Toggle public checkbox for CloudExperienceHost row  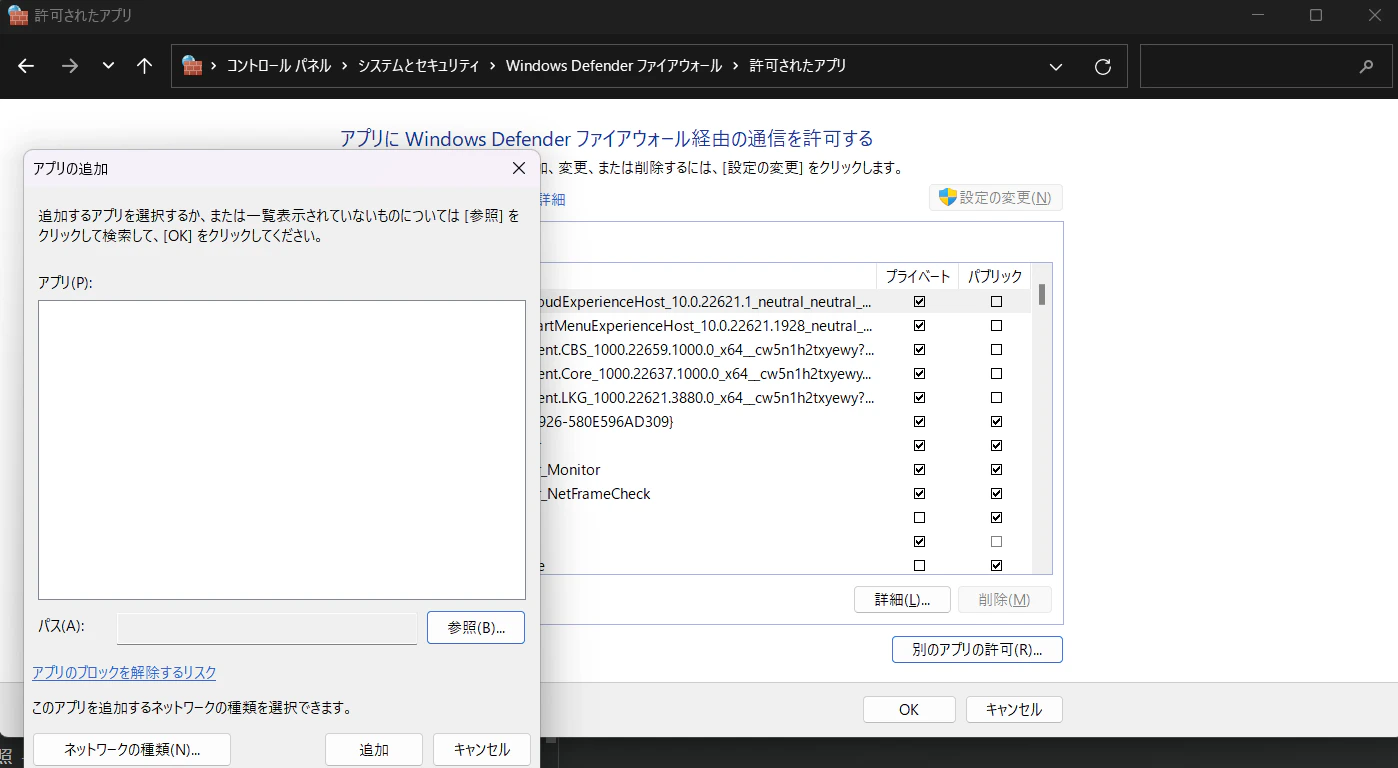coord(996,302)
